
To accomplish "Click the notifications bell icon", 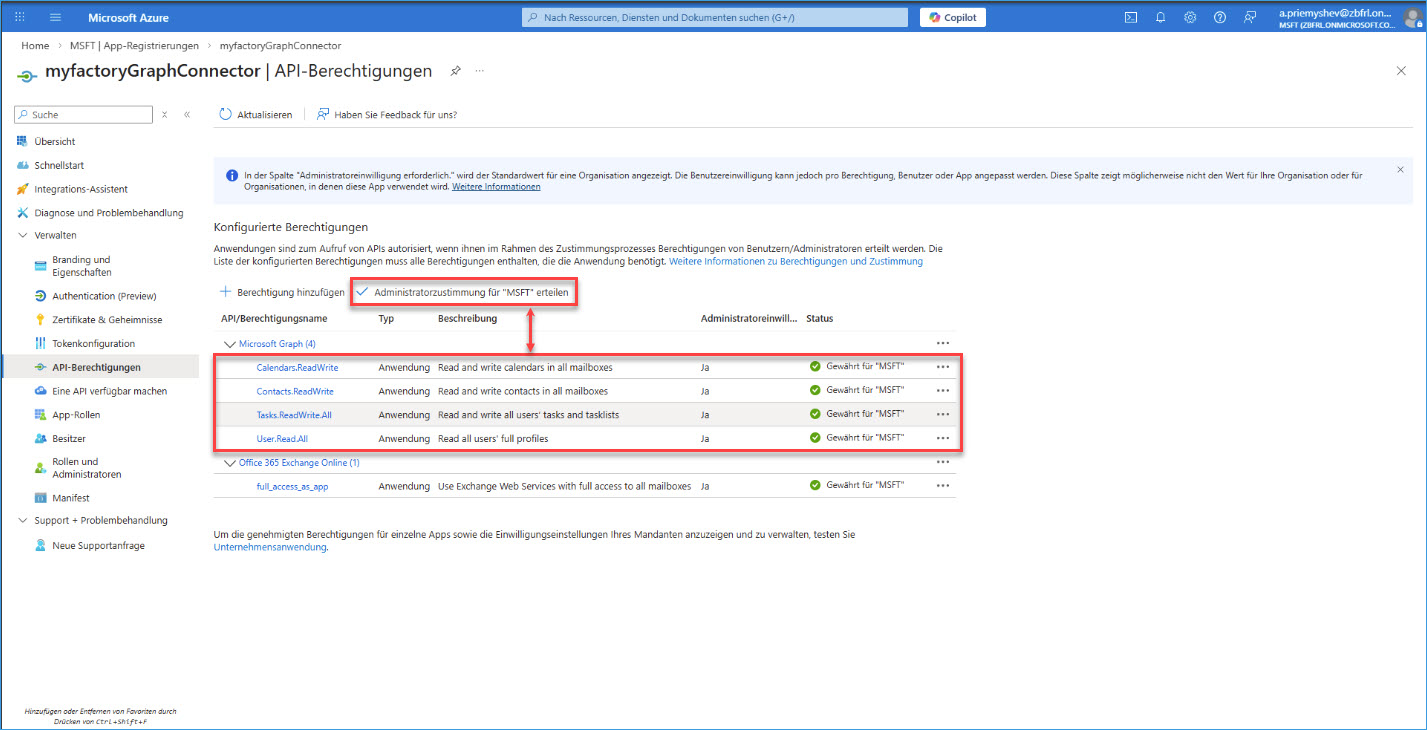I will tap(1160, 18).
